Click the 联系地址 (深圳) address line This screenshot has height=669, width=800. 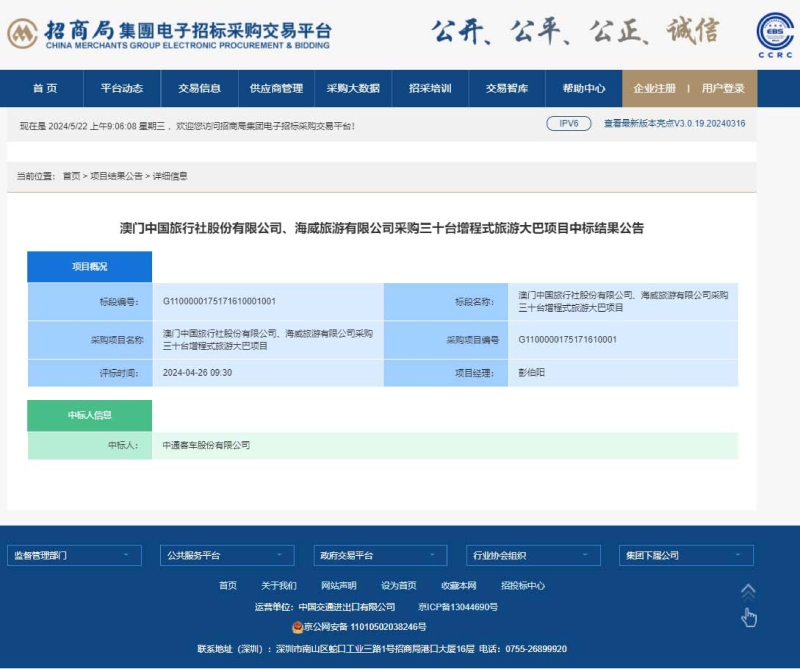pos(336,649)
